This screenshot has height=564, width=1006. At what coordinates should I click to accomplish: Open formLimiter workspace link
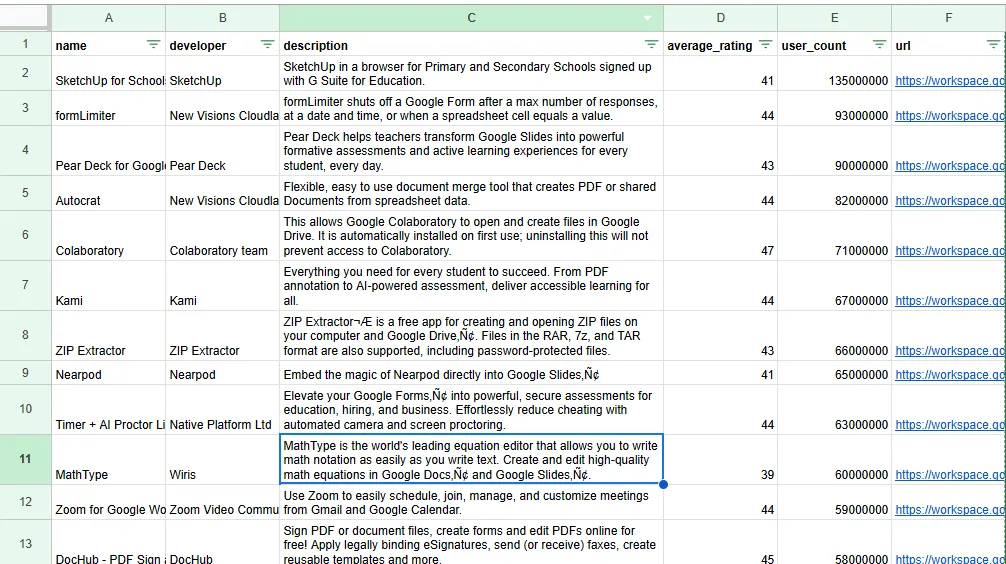click(x=950, y=116)
